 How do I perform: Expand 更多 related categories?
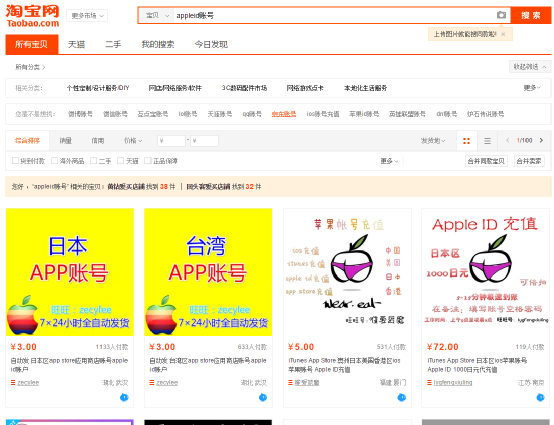[532, 88]
